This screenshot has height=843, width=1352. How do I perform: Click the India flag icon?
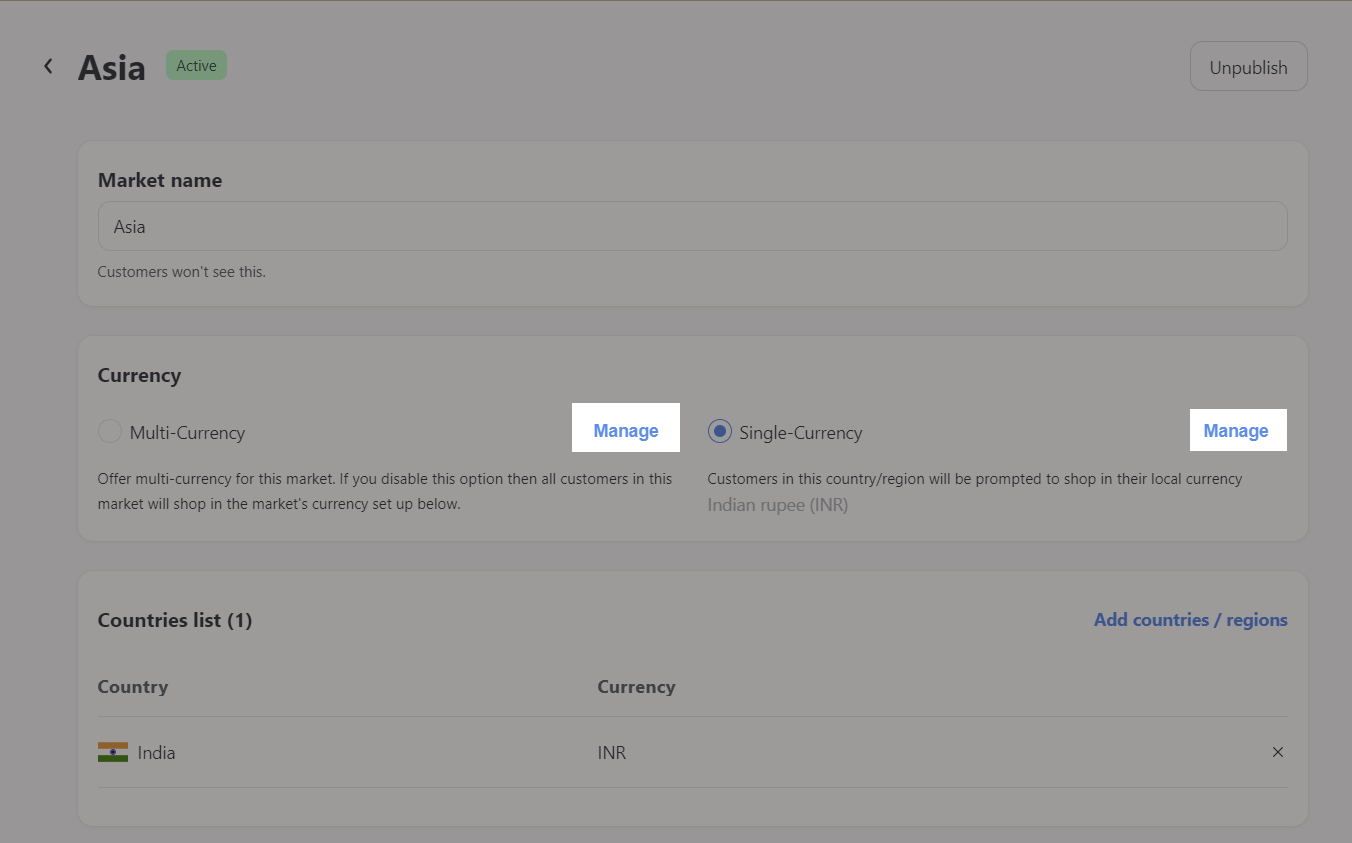point(113,752)
